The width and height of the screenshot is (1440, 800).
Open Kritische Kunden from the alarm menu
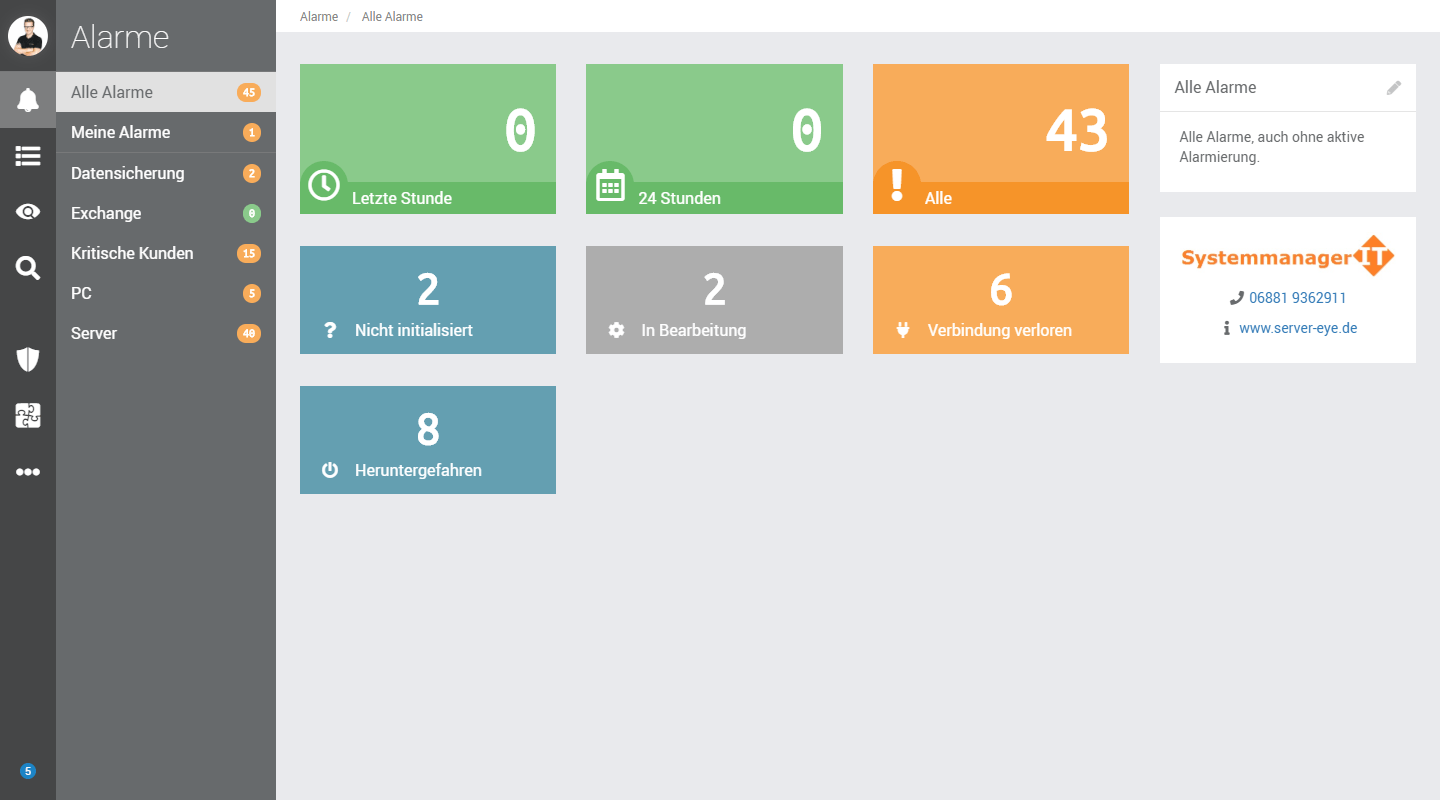[x=131, y=253]
